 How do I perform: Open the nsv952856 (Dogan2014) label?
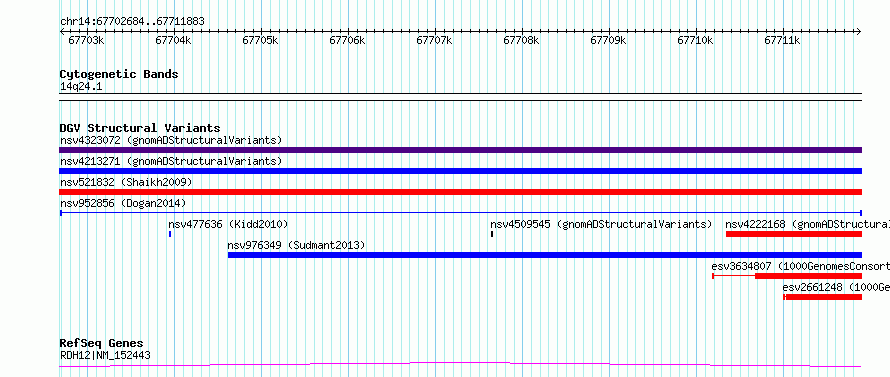(x=123, y=203)
